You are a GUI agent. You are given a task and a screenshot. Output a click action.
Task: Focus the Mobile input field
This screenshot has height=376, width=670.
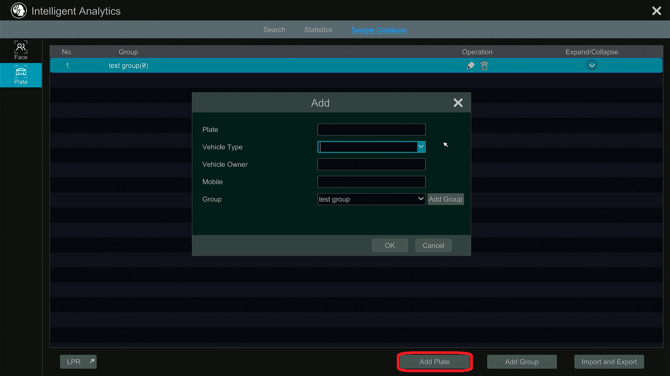[x=371, y=182]
